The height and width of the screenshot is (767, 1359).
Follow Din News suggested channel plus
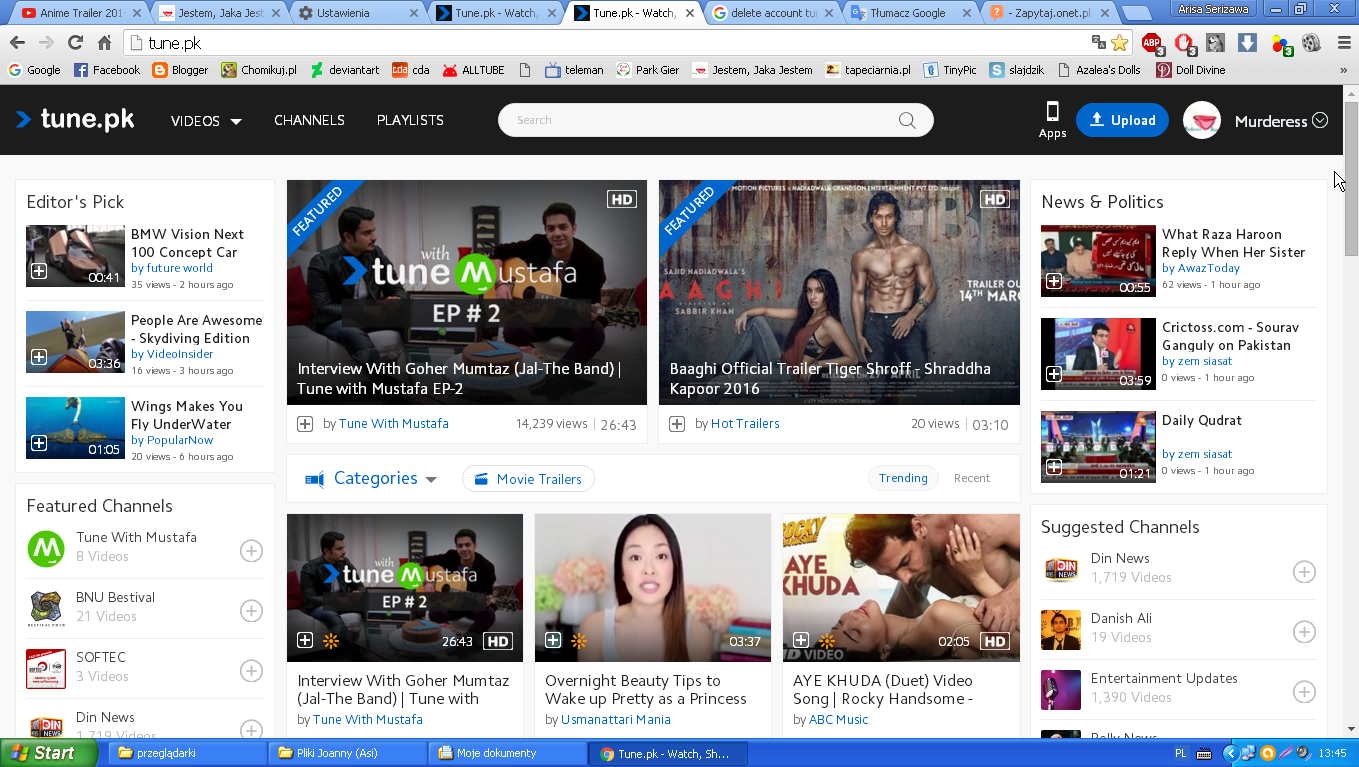click(1304, 572)
